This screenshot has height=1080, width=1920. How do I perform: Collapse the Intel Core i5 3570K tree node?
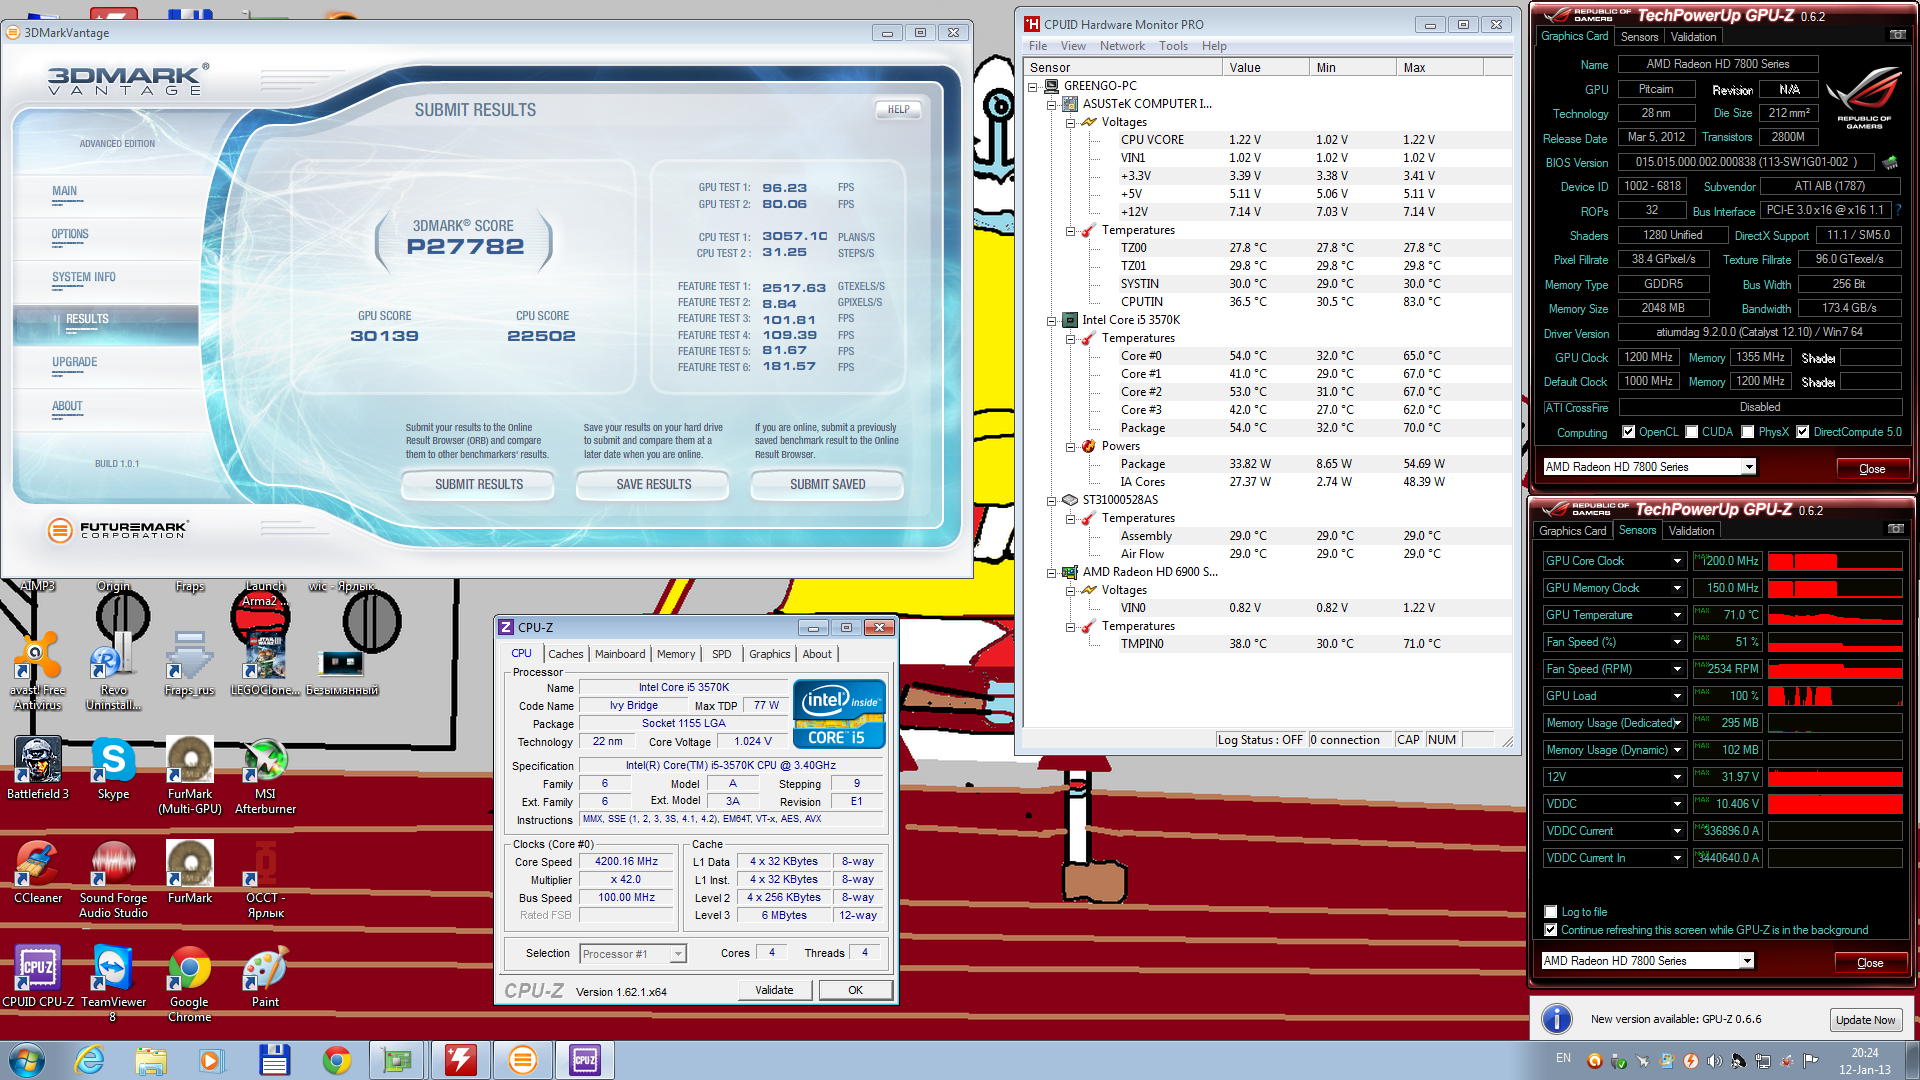pos(1051,321)
